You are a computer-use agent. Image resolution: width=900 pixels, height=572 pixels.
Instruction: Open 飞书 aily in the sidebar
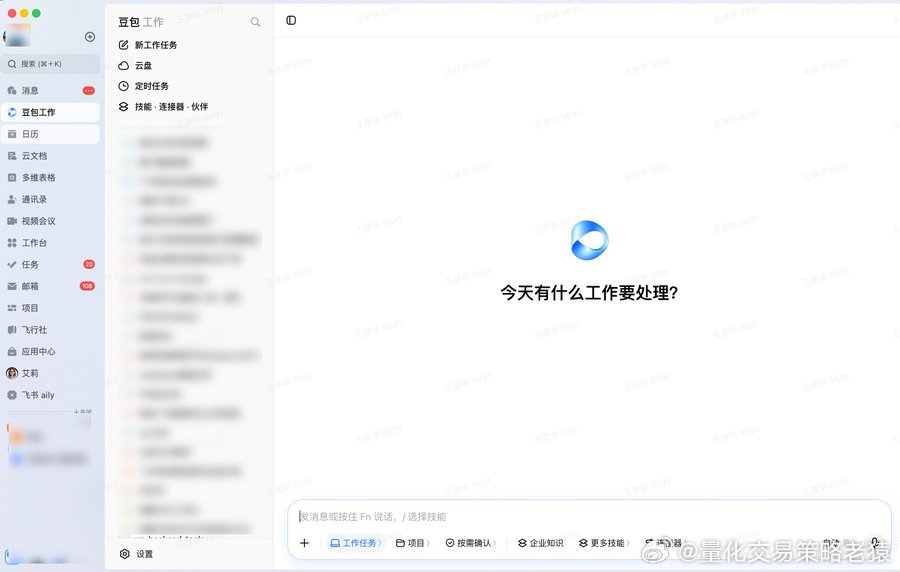(x=51, y=395)
